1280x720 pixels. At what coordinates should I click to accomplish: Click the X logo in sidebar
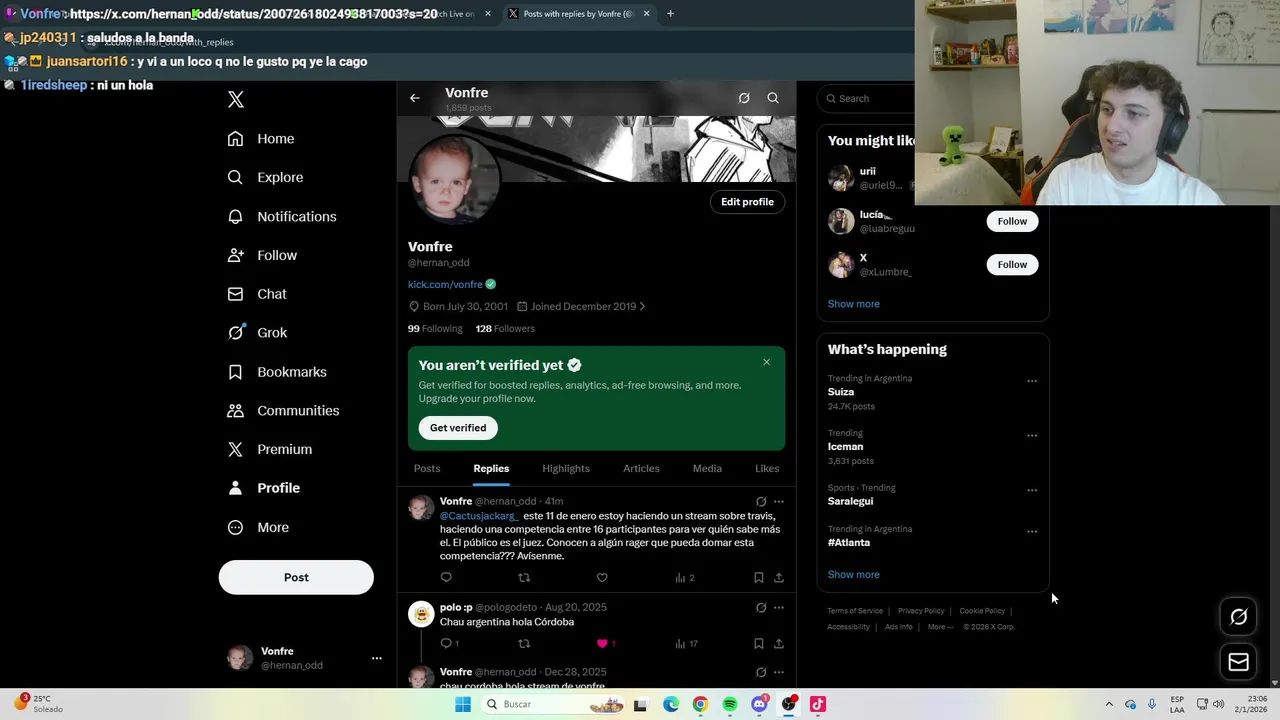coord(236,99)
